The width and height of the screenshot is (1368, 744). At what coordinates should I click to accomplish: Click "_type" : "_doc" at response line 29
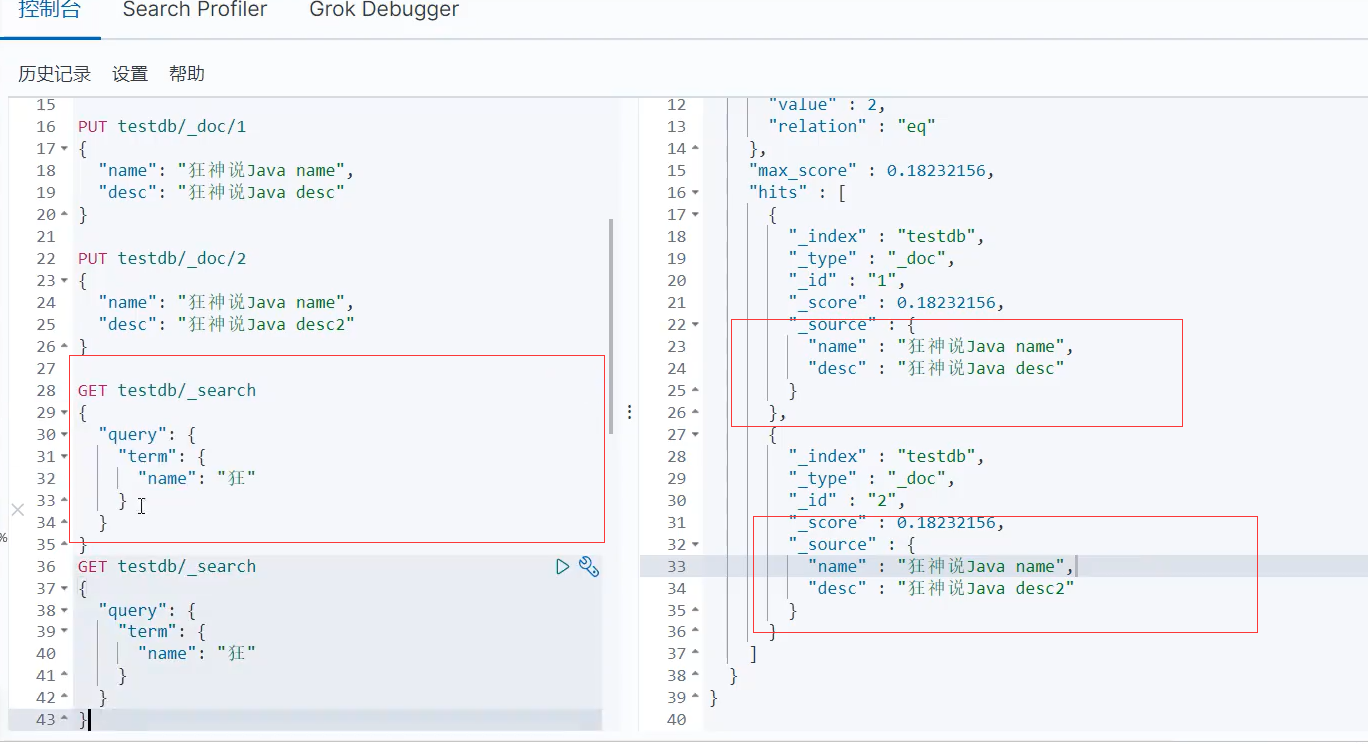click(x=872, y=479)
